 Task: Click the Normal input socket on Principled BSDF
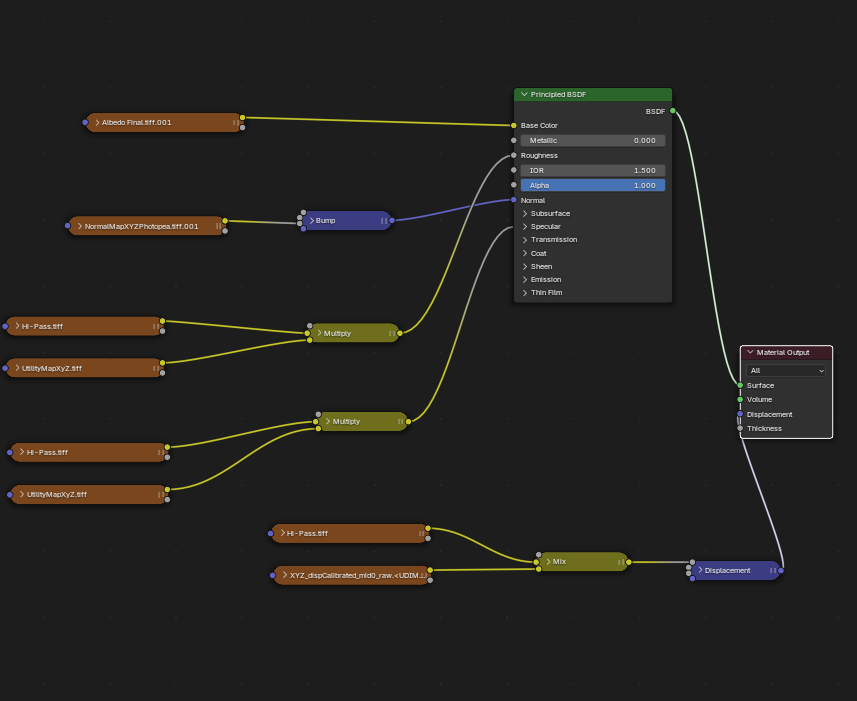point(514,200)
